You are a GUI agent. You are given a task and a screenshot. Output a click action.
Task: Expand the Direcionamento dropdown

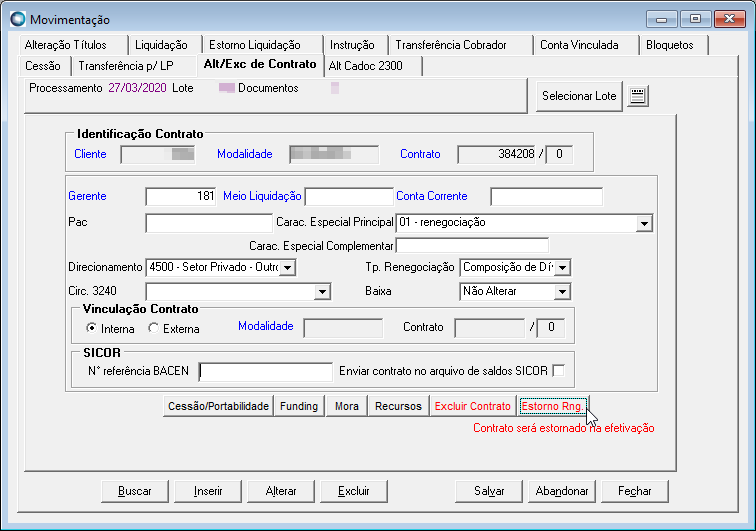click(x=287, y=267)
